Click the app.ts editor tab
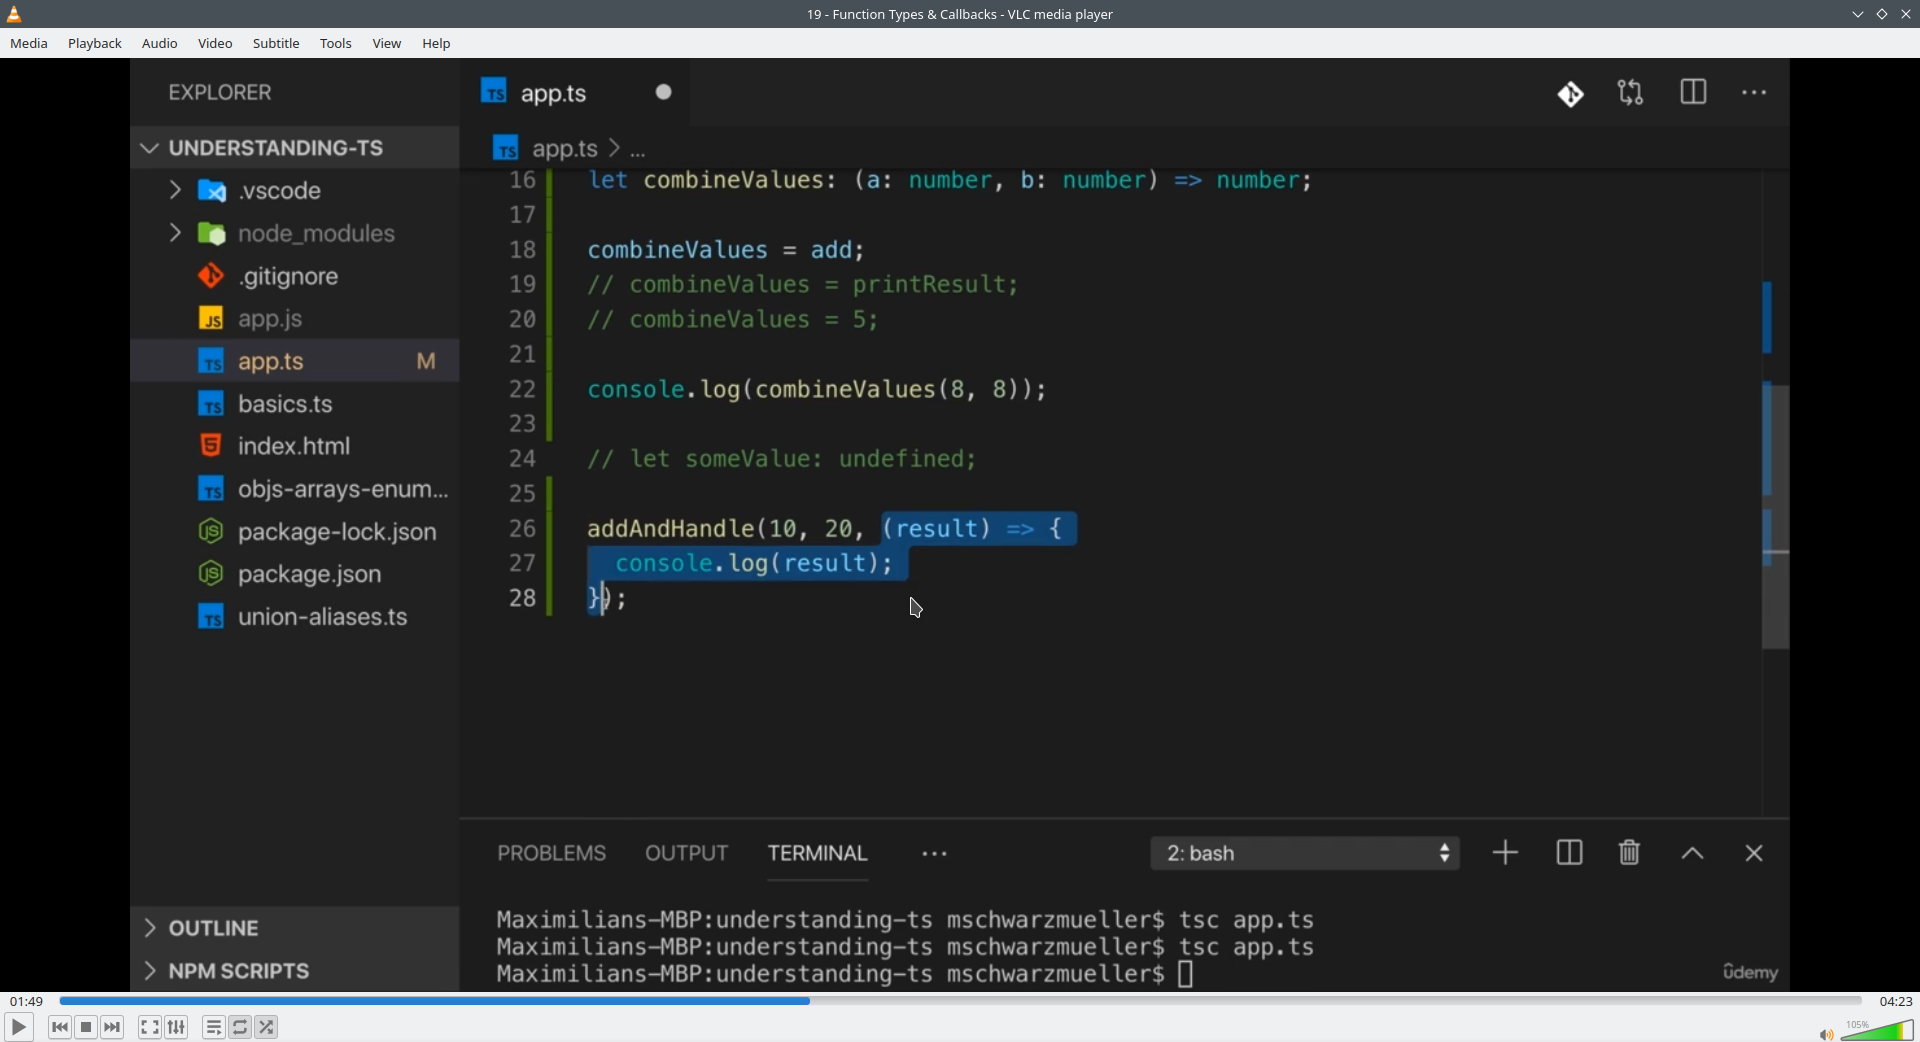 pyautogui.click(x=575, y=93)
